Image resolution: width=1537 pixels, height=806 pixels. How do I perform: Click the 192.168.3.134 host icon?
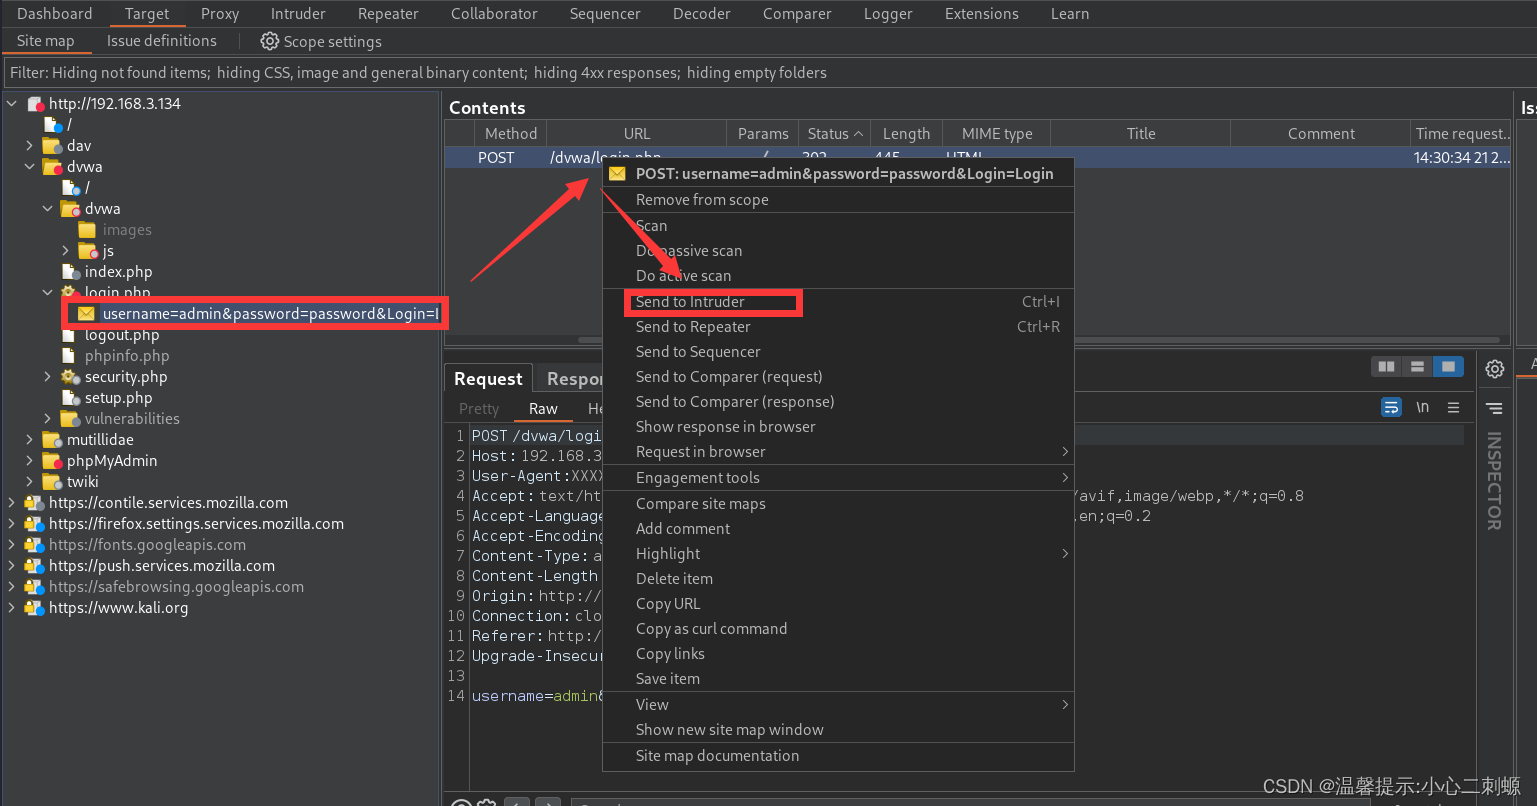pyautogui.click(x=35, y=104)
